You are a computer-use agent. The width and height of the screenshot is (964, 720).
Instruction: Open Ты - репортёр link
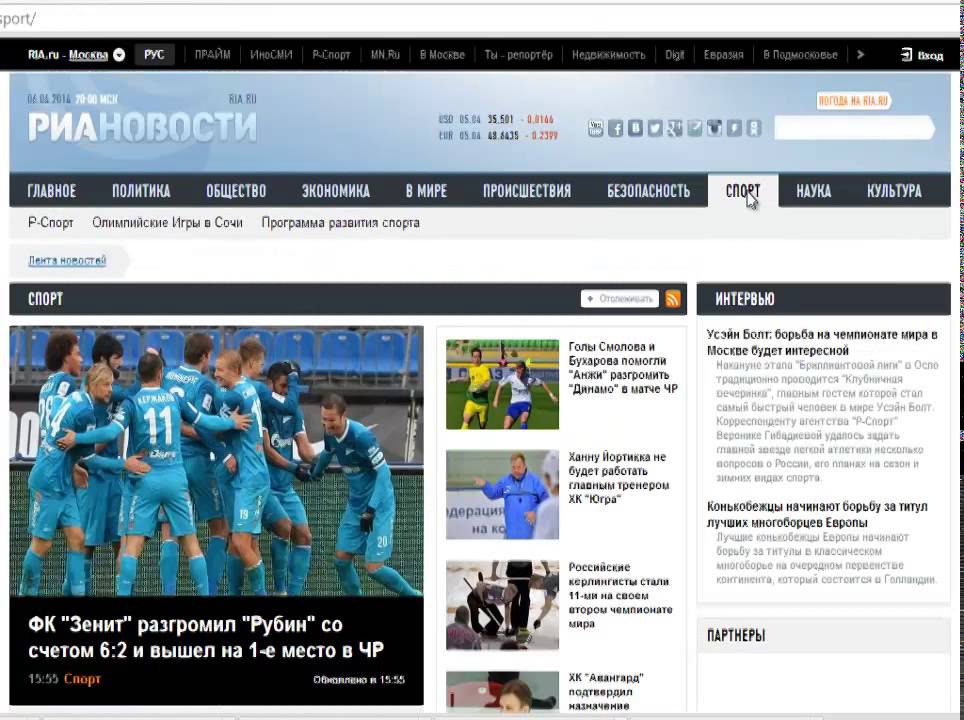point(518,55)
